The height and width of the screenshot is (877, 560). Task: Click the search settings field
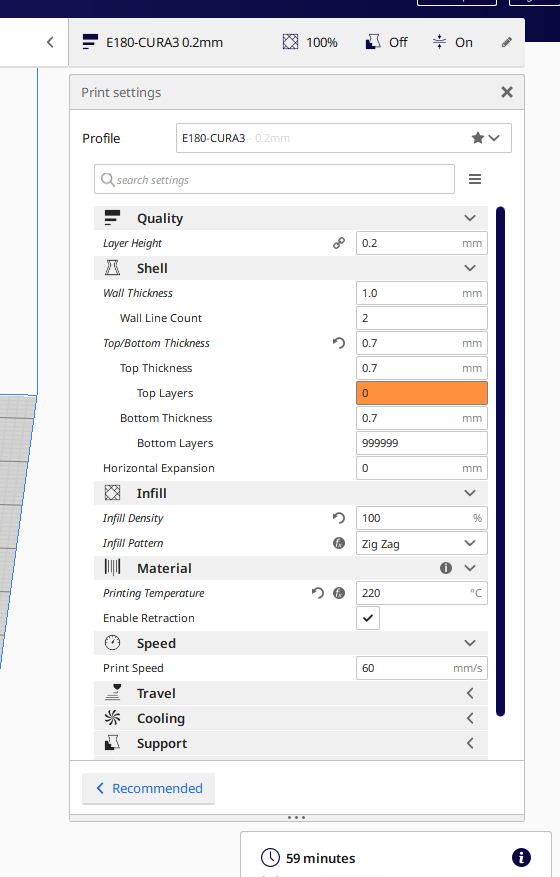[x=274, y=180]
